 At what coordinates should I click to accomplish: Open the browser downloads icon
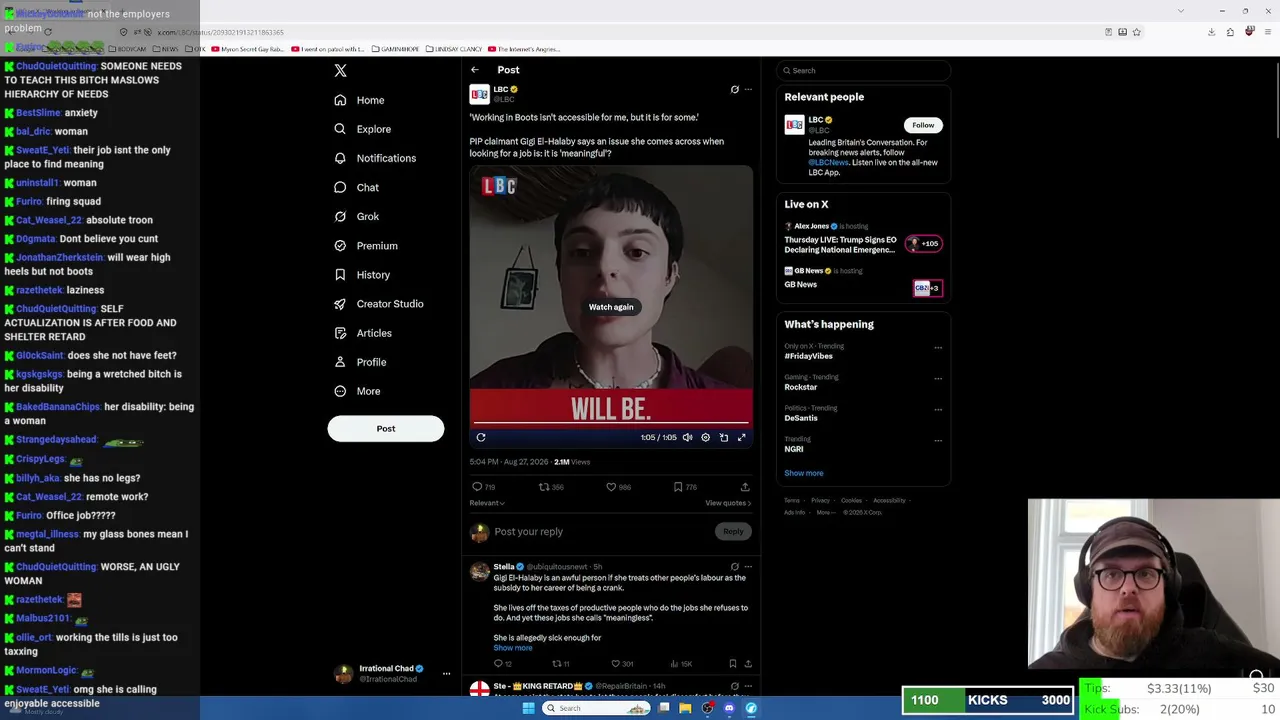(x=1212, y=32)
